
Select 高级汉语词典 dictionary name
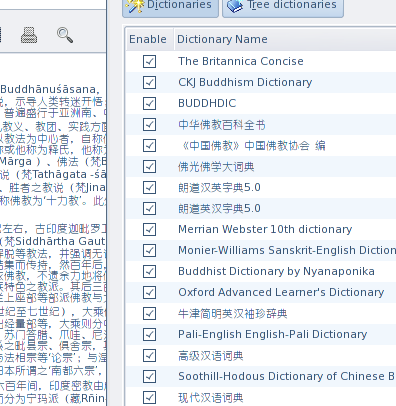[x=211, y=356]
